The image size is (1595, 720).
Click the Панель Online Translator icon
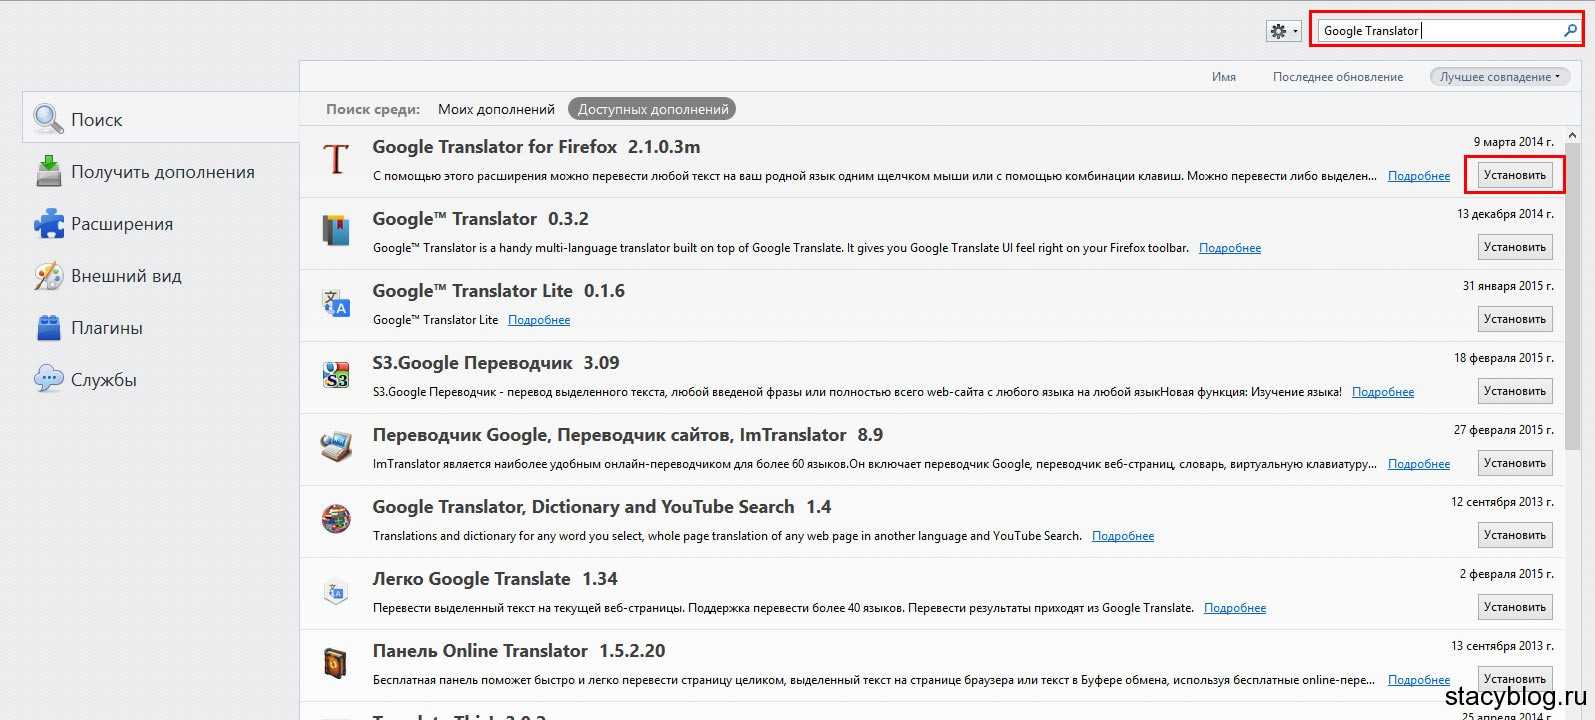(335, 663)
